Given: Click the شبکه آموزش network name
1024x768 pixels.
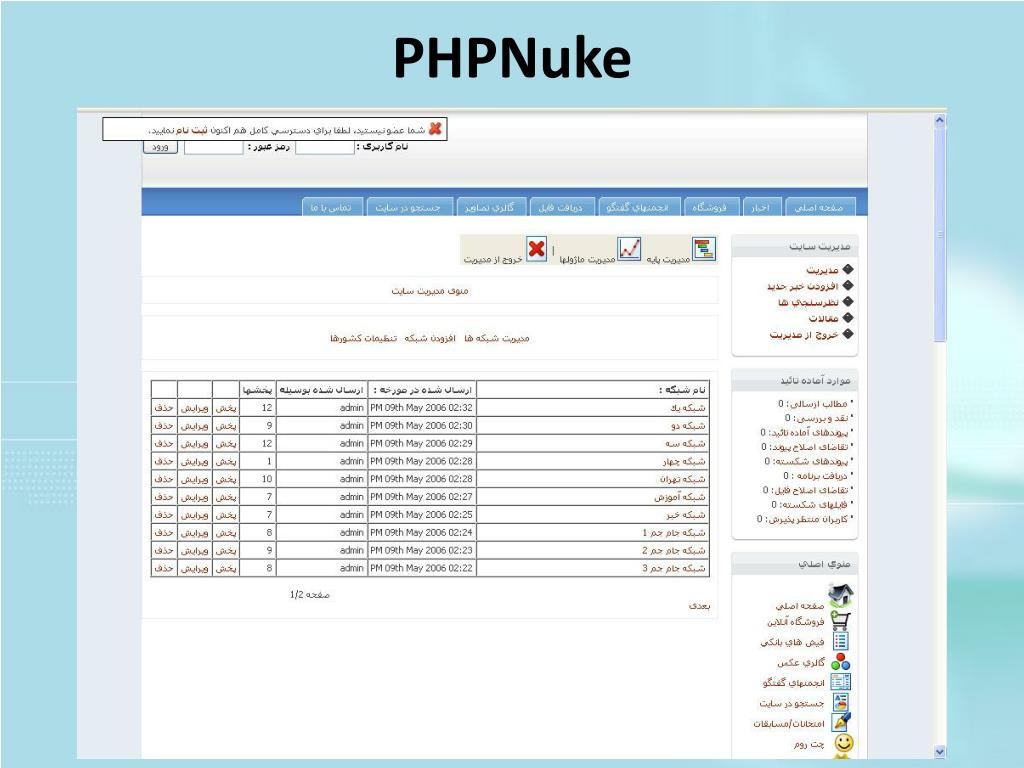Looking at the screenshot, I should 680,497.
